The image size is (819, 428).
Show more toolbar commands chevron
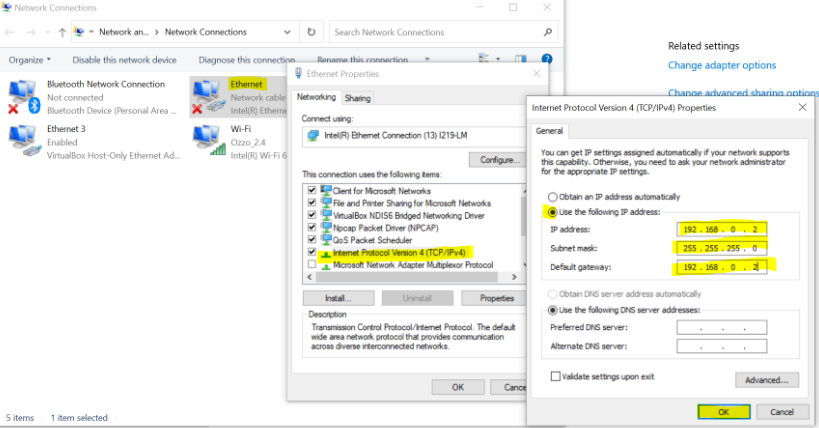[427, 59]
